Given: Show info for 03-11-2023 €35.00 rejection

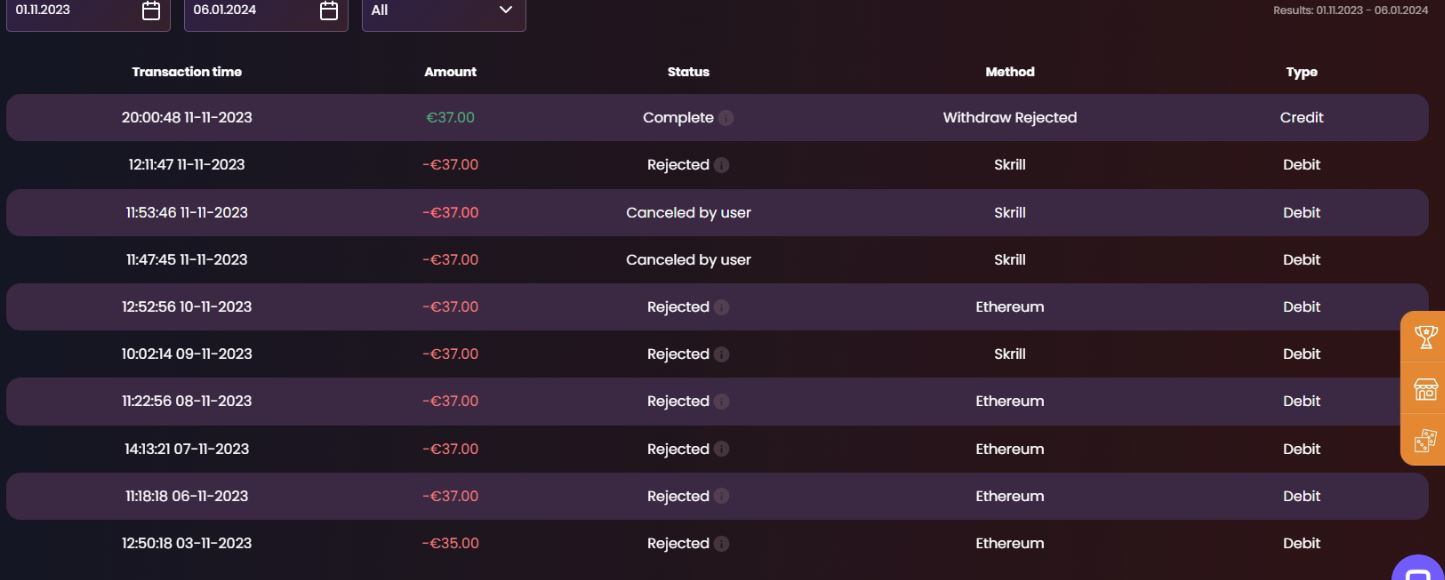Looking at the screenshot, I should (x=721, y=544).
